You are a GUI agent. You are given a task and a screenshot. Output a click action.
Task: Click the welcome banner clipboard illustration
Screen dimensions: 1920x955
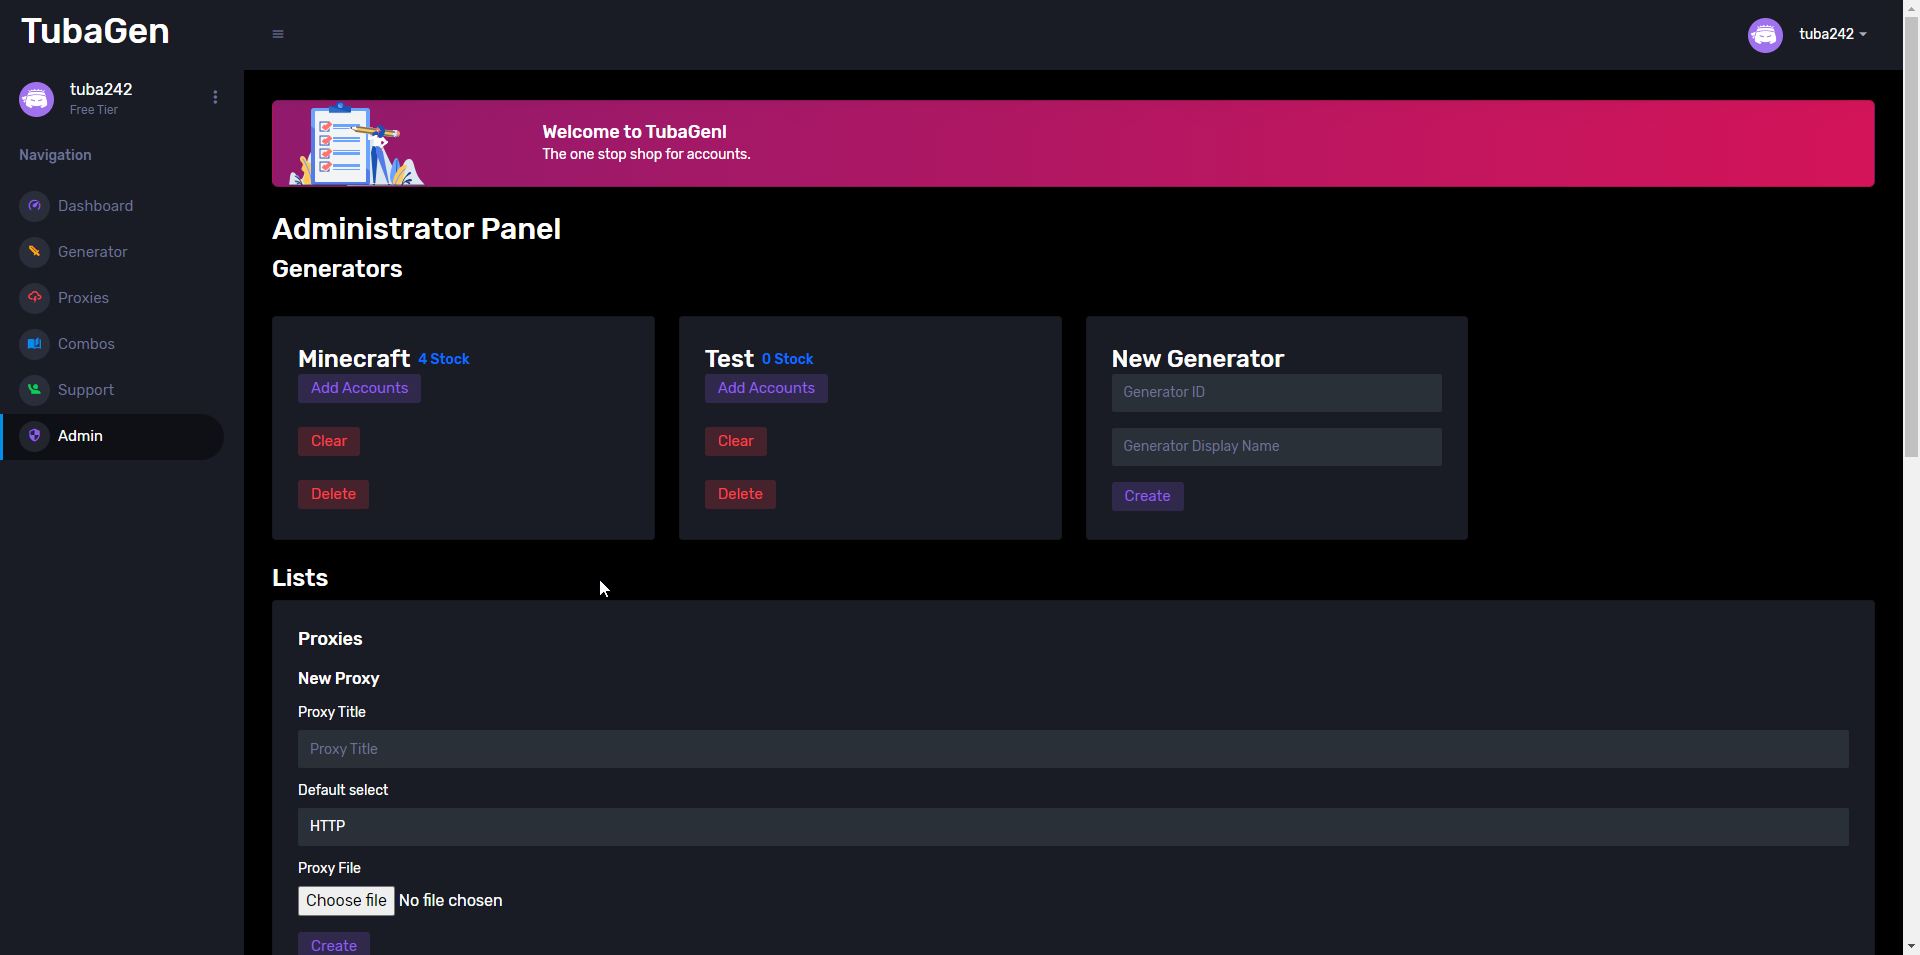(357, 143)
